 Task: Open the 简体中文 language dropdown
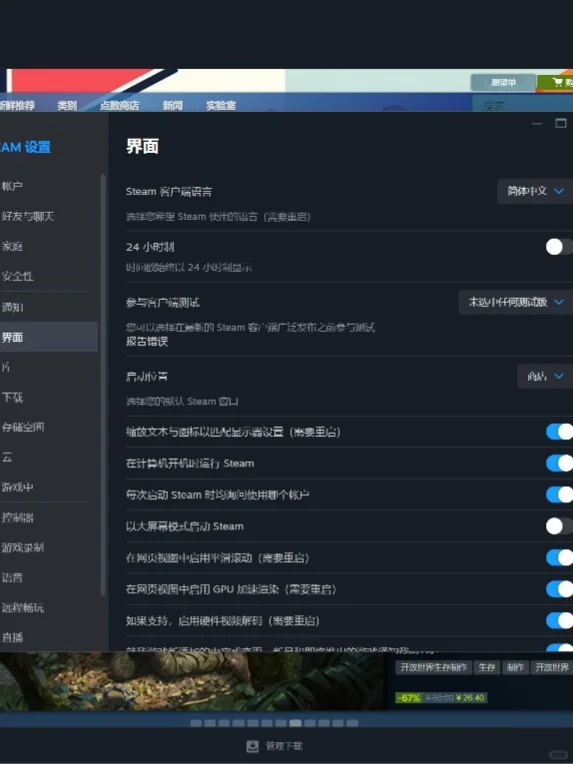click(535, 191)
